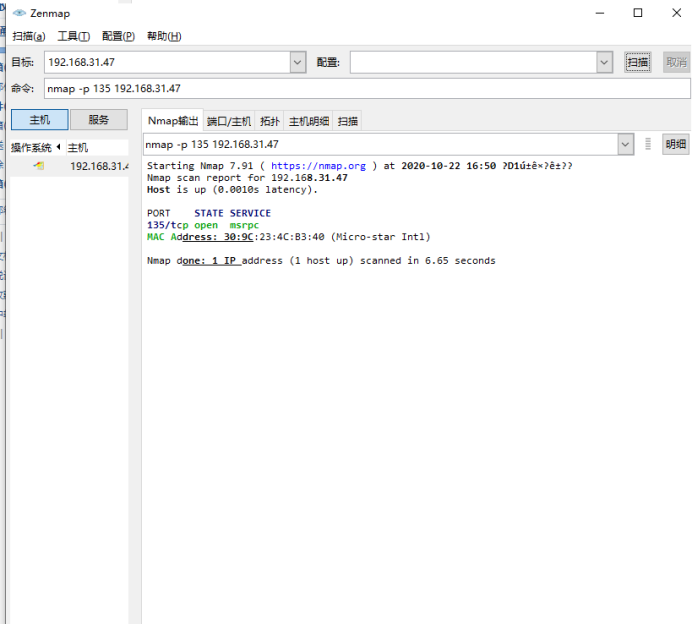The width and height of the screenshot is (693, 624).
Task: Open the 工具 menu
Action: click(73, 36)
